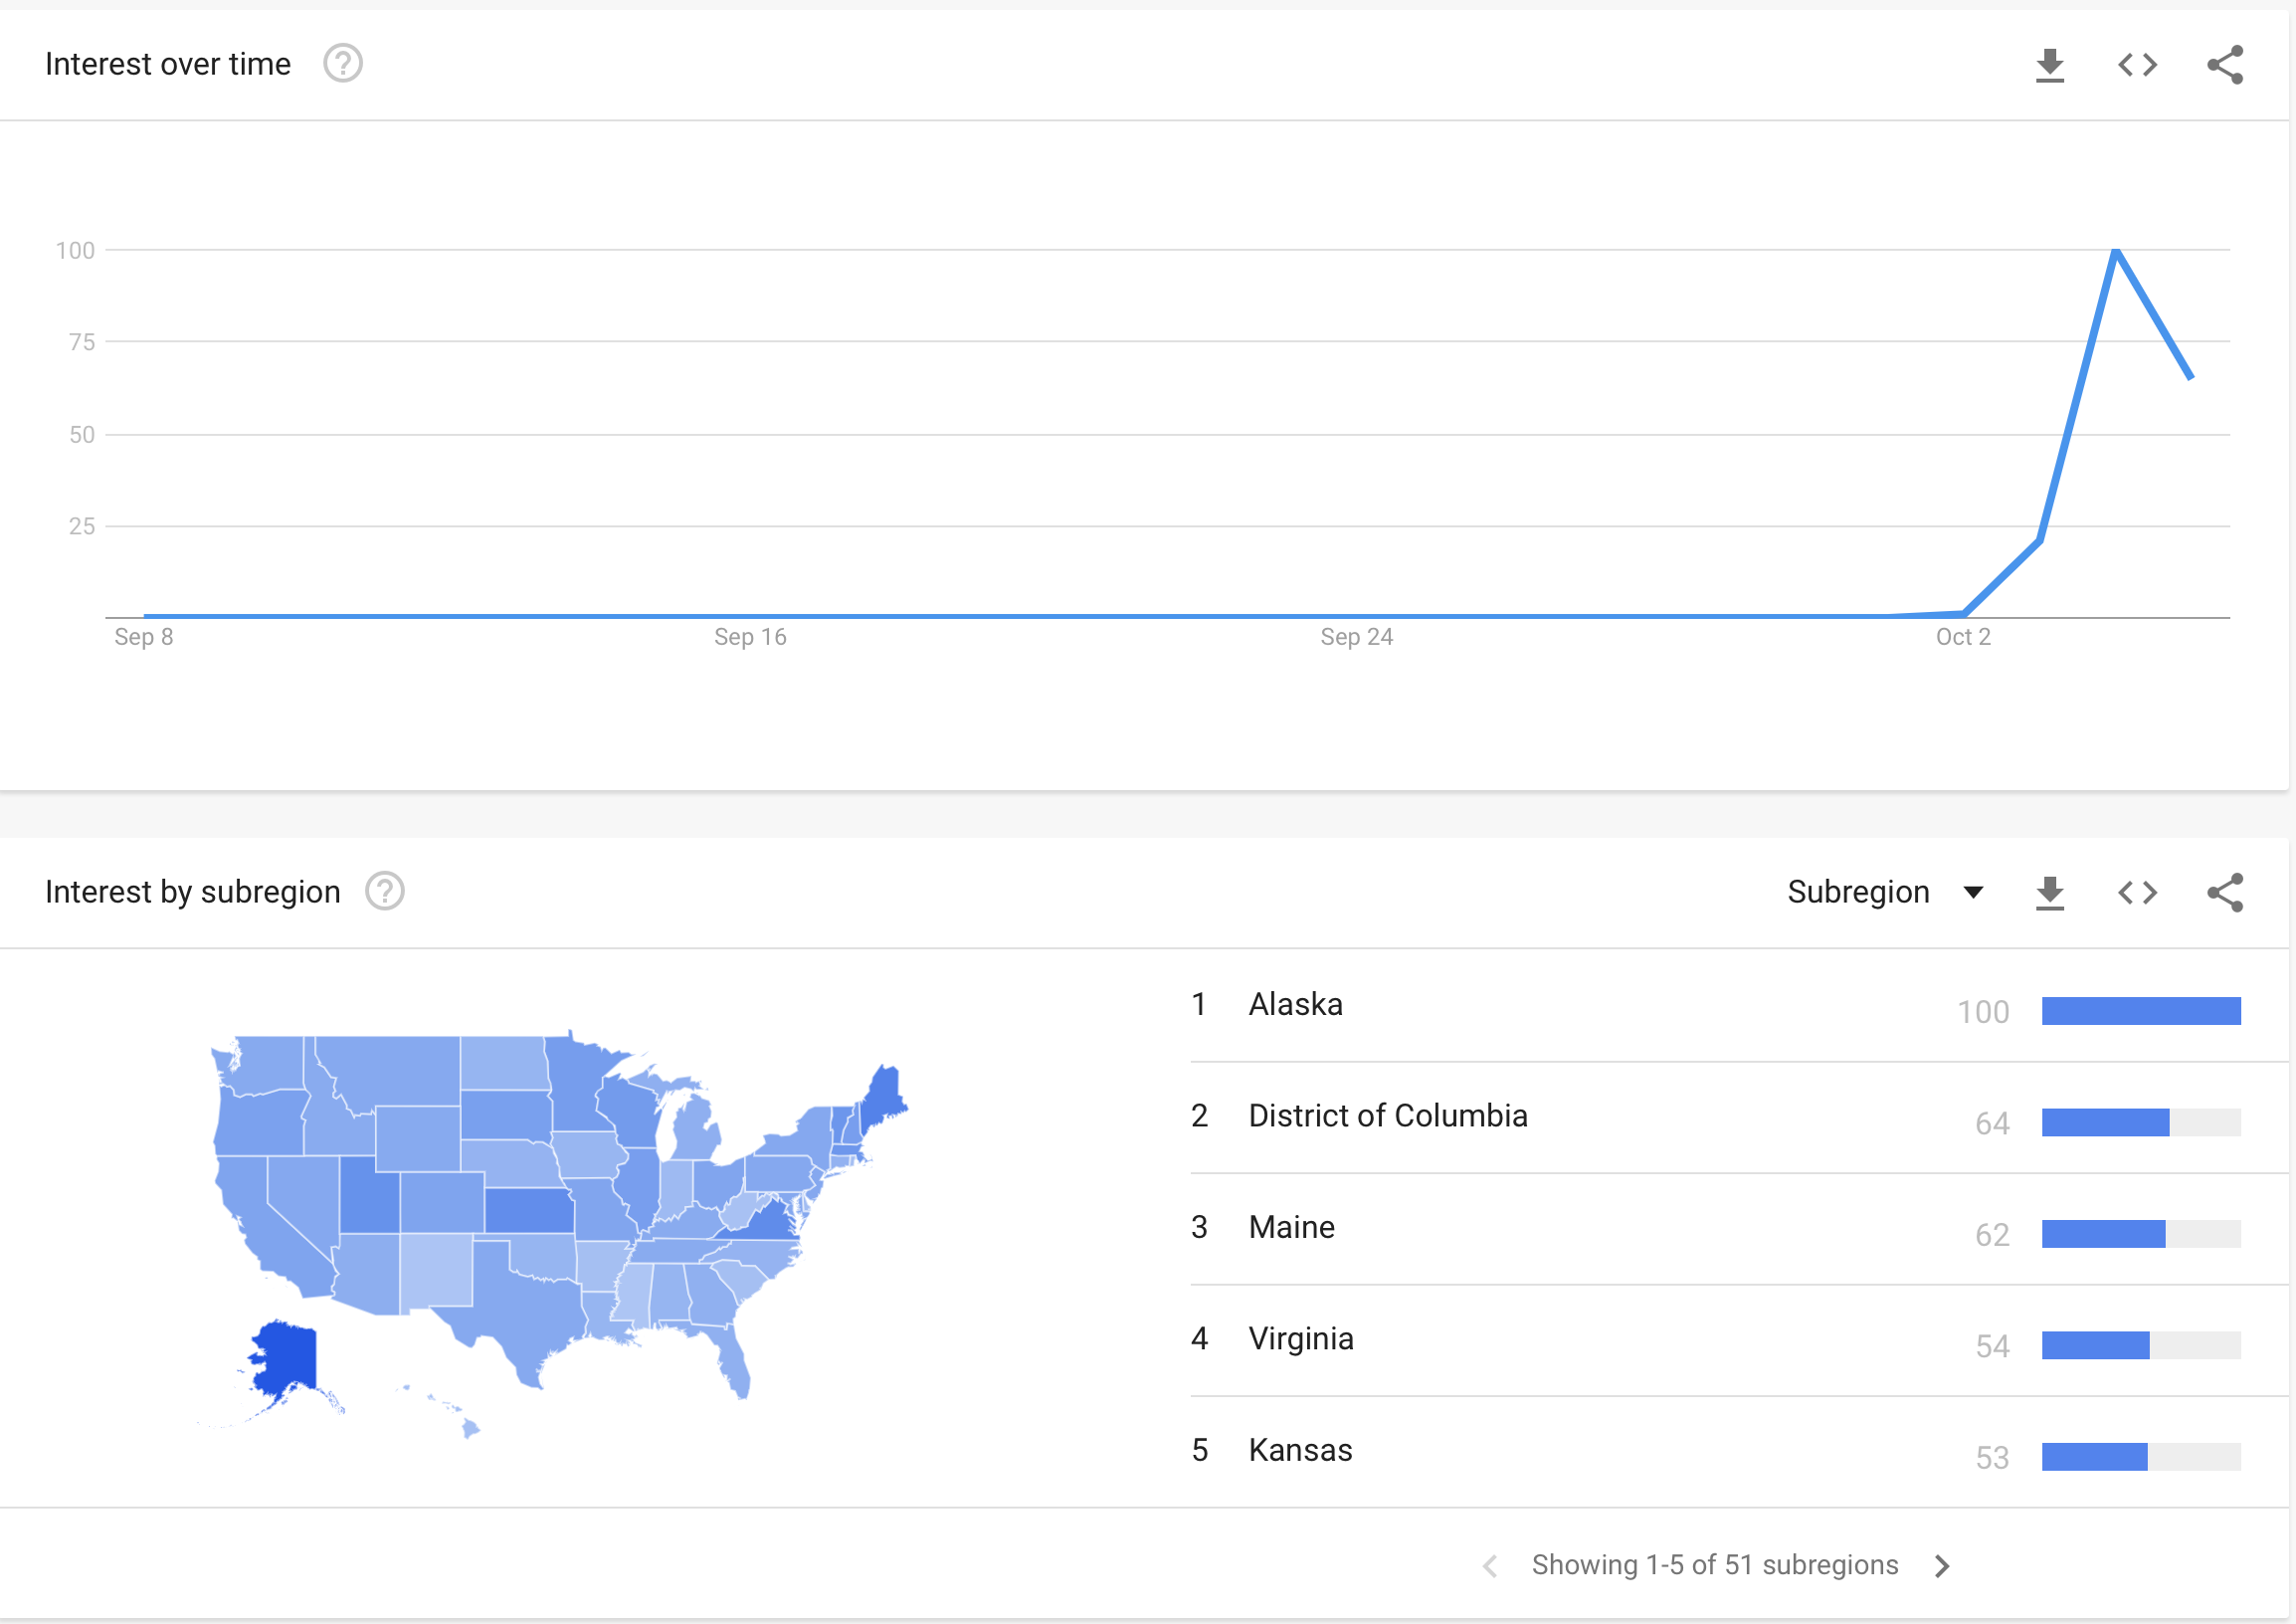
Task: Open the Kansas subregion entry
Action: click(x=1300, y=1450)
